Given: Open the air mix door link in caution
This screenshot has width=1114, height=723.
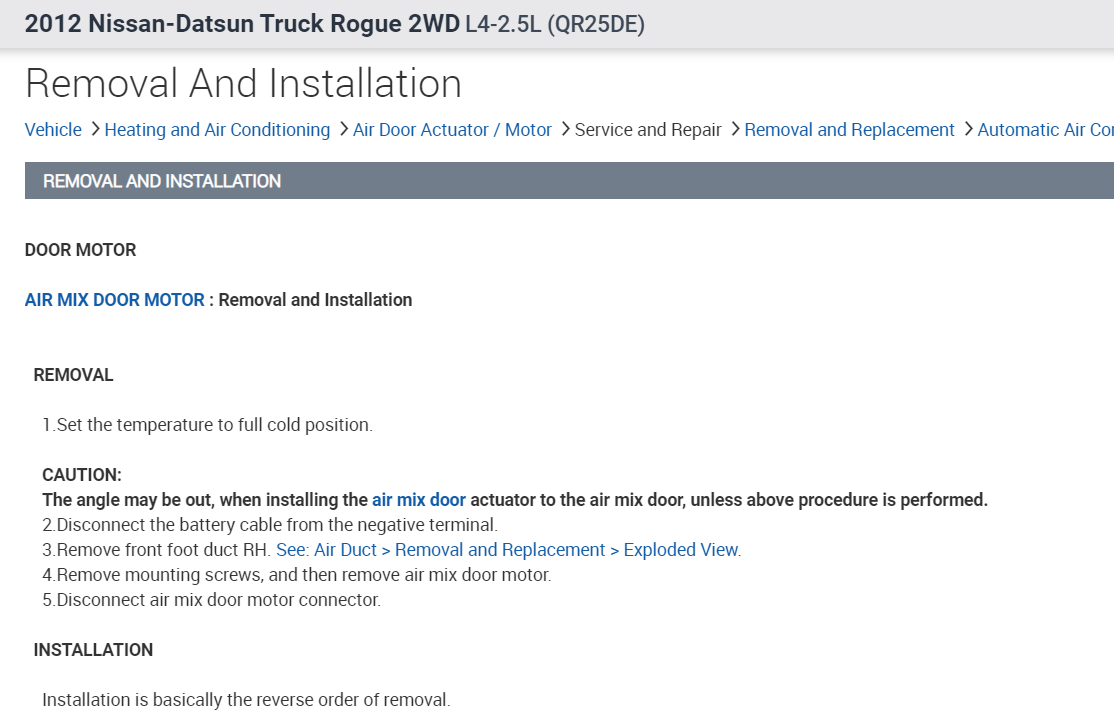Looking at the screenshot, I should pos(418,500).
